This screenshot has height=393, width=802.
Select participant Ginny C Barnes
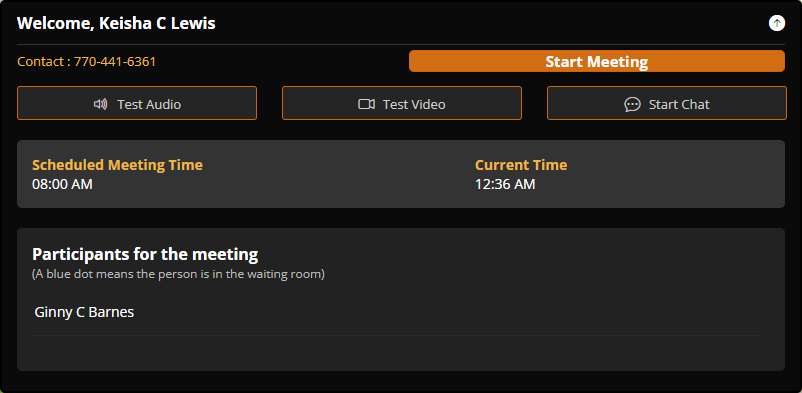84,312
